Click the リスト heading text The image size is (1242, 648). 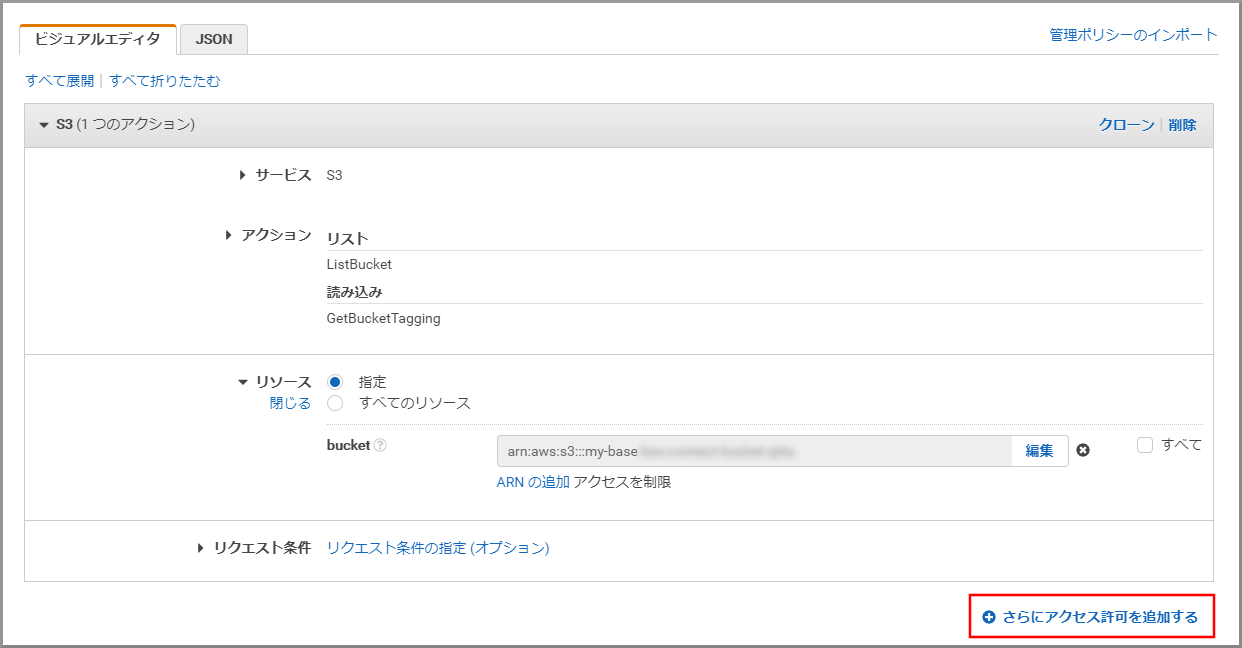pos(347,238)
